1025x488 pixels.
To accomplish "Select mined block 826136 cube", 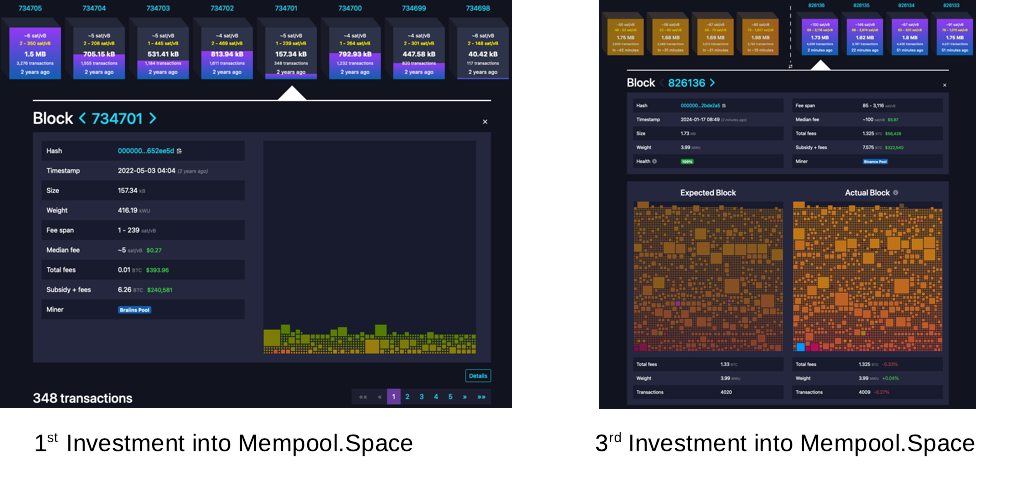I will click(820, 37).
